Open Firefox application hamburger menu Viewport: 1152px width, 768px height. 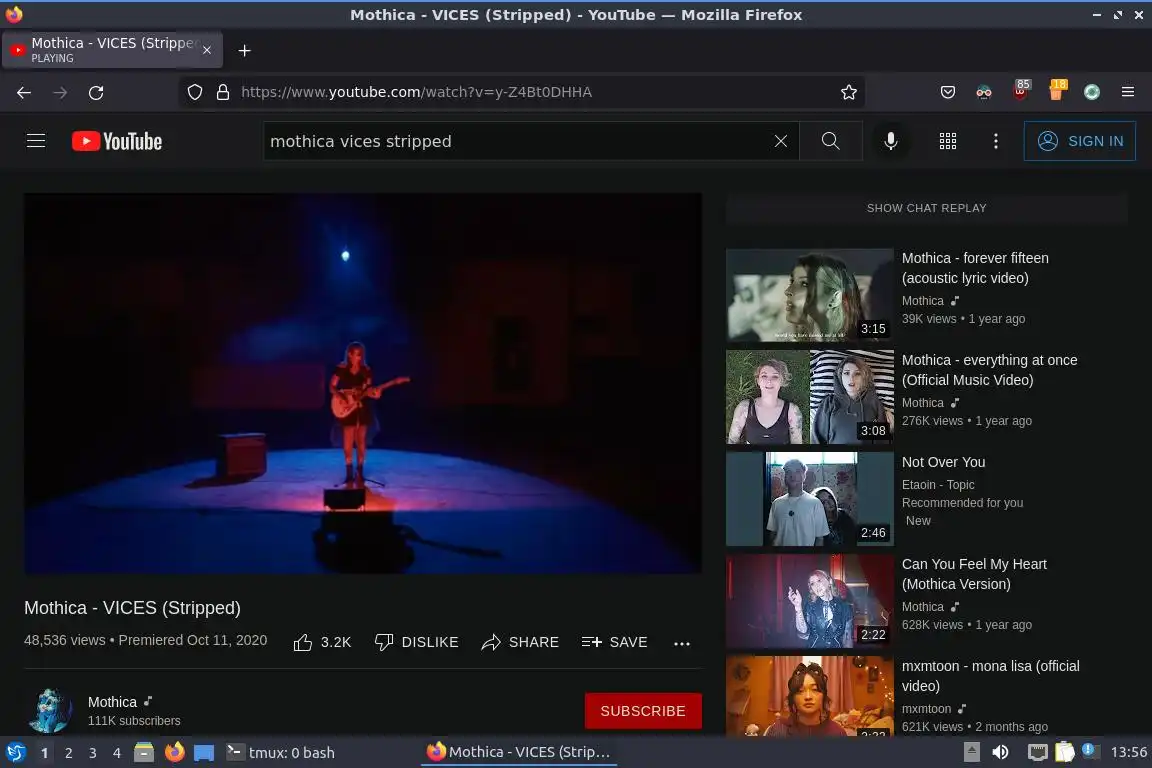tap(1128, 92)
